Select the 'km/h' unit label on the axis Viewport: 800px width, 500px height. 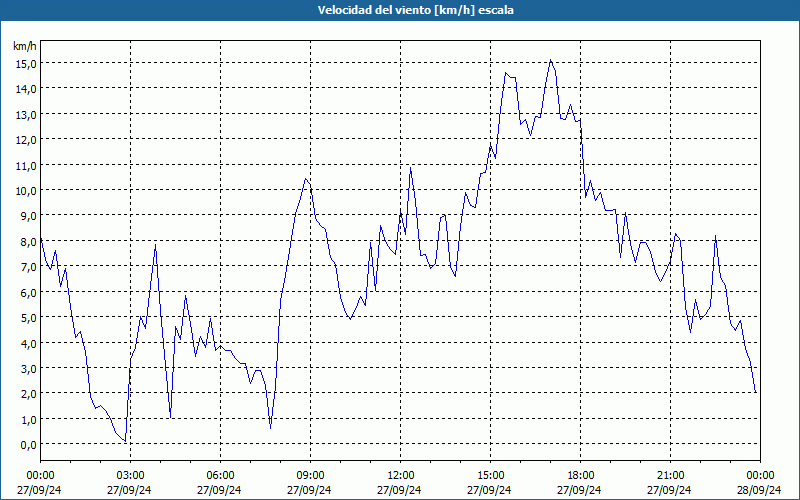click(24, 46)
